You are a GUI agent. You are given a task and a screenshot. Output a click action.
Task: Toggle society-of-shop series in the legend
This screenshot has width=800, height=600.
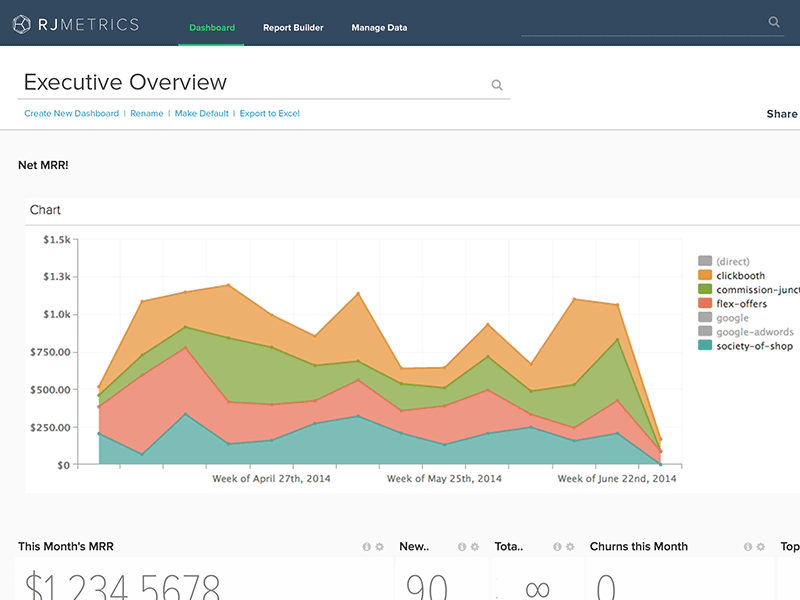[754, 346]
